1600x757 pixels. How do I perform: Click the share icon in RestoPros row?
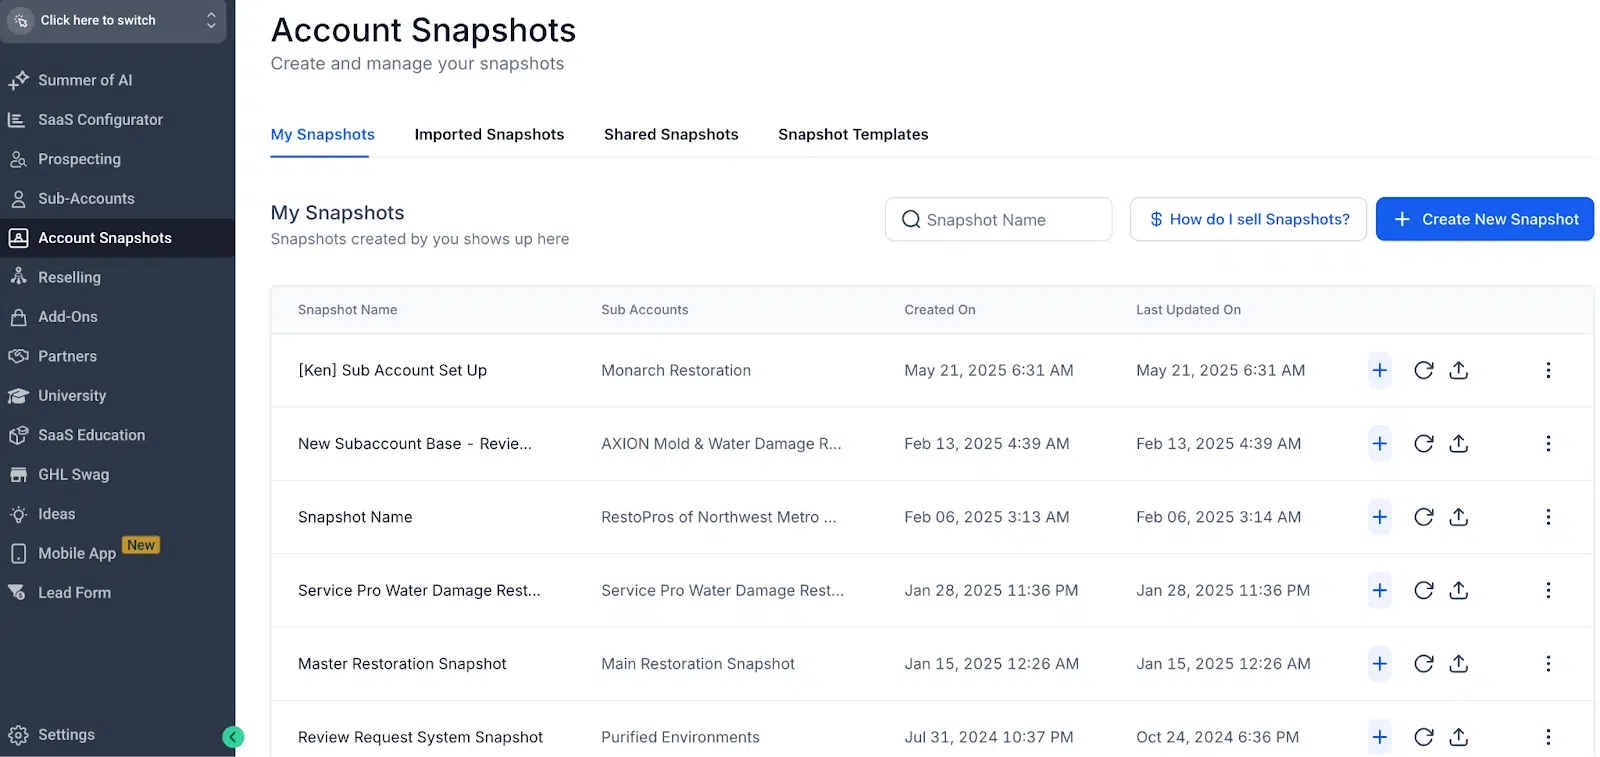coord(1458,517)
